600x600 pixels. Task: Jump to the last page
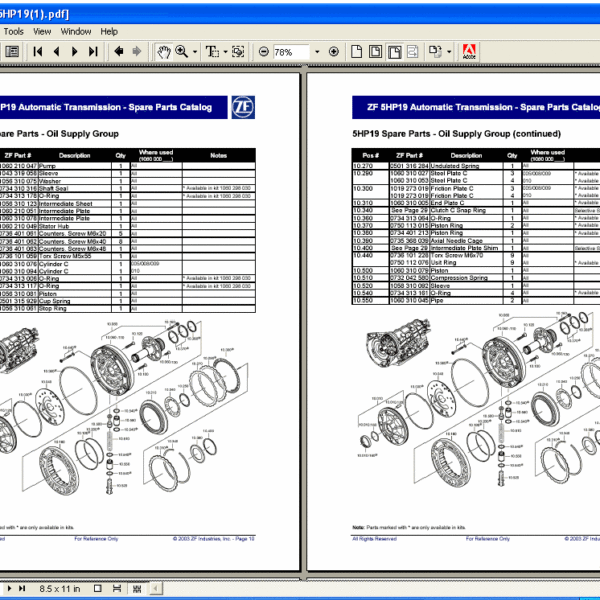tap(93, 51)
